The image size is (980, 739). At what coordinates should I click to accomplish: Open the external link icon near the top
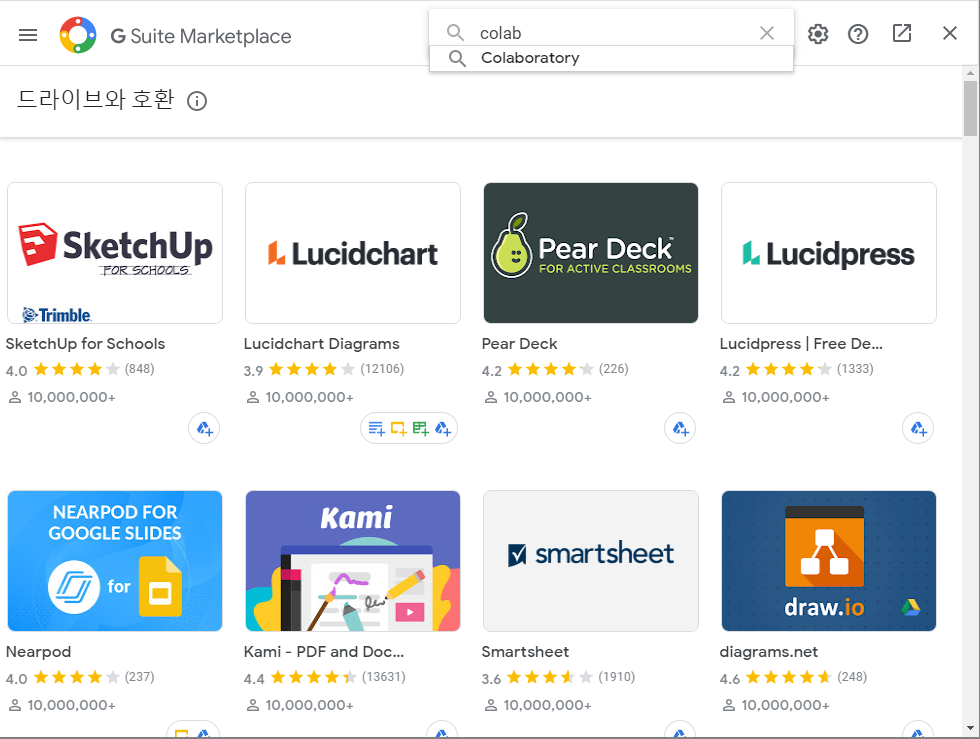(x=902, y=33)
